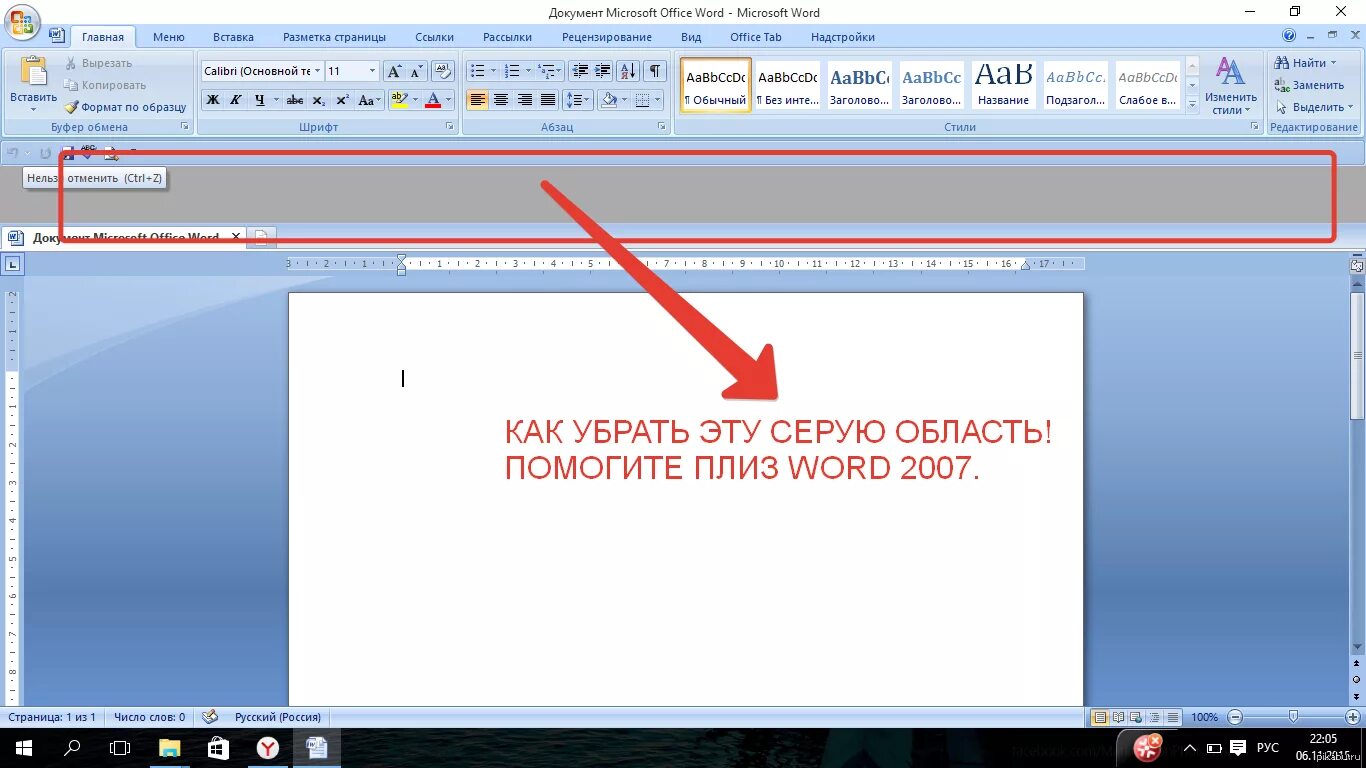Toggle show paragraph marks ¶
This screenshot has height=768, width=1366.
(655, 71)
